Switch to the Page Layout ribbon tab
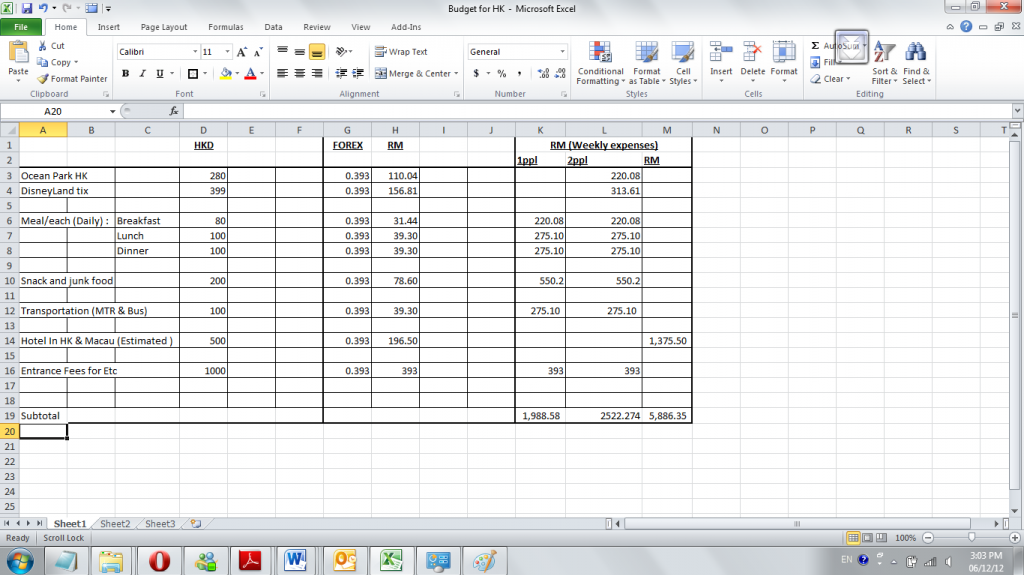The image size is (1024, 575). click(x=164, y=27)
